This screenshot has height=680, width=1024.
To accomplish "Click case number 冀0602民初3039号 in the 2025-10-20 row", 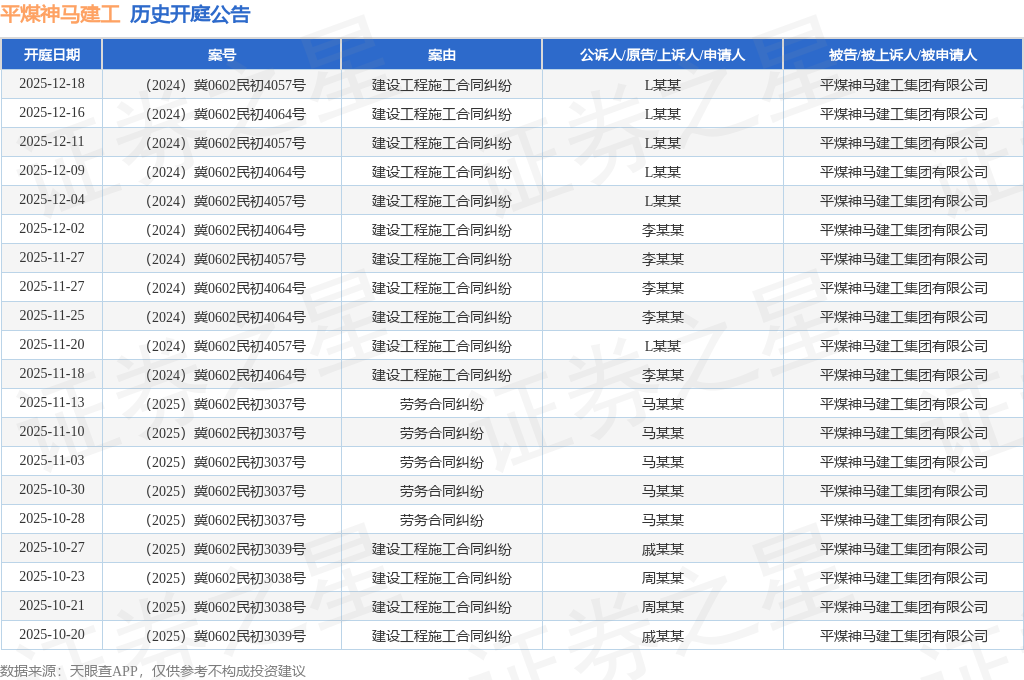I will (222, 636).
